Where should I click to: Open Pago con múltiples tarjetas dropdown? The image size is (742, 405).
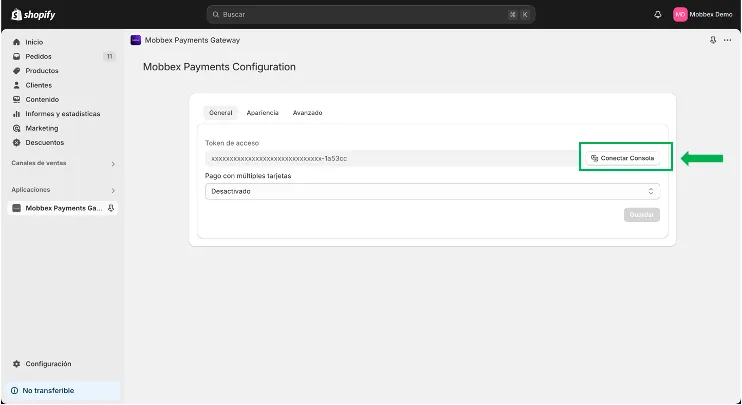[432, 192]
